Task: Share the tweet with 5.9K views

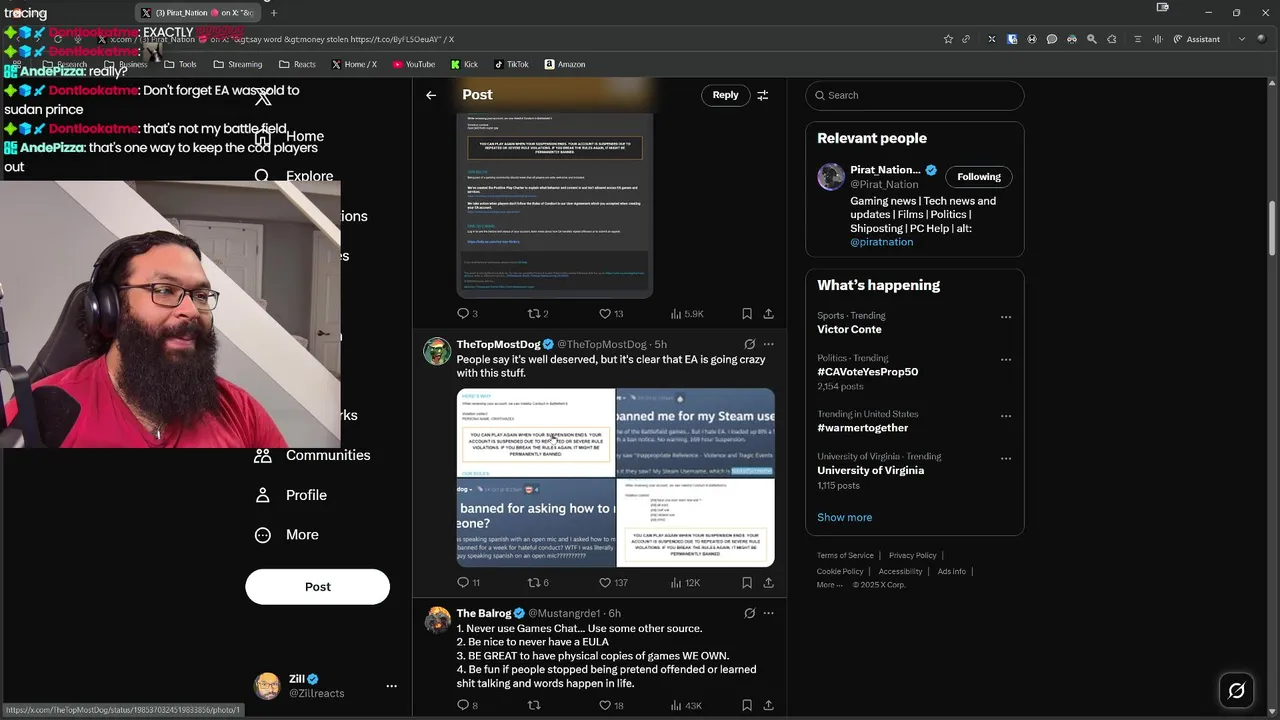Action: 768,313
